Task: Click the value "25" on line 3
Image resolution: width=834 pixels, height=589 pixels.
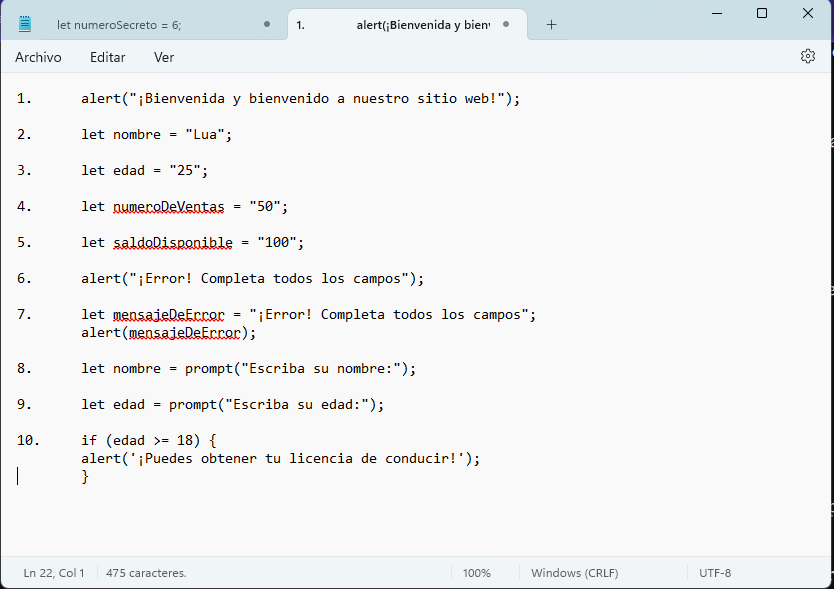Action: [x=185, y=170]
